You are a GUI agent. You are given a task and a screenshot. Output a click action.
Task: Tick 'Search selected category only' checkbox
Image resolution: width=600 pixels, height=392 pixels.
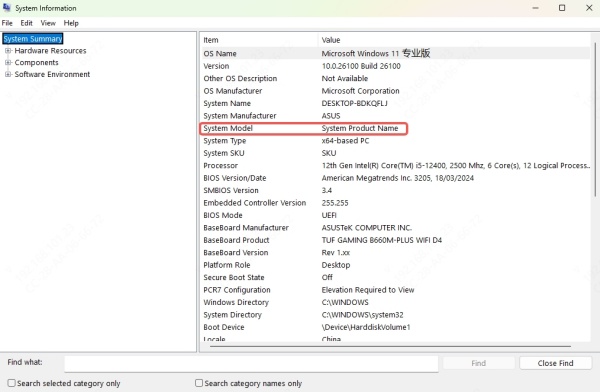(x=11, y=383)
